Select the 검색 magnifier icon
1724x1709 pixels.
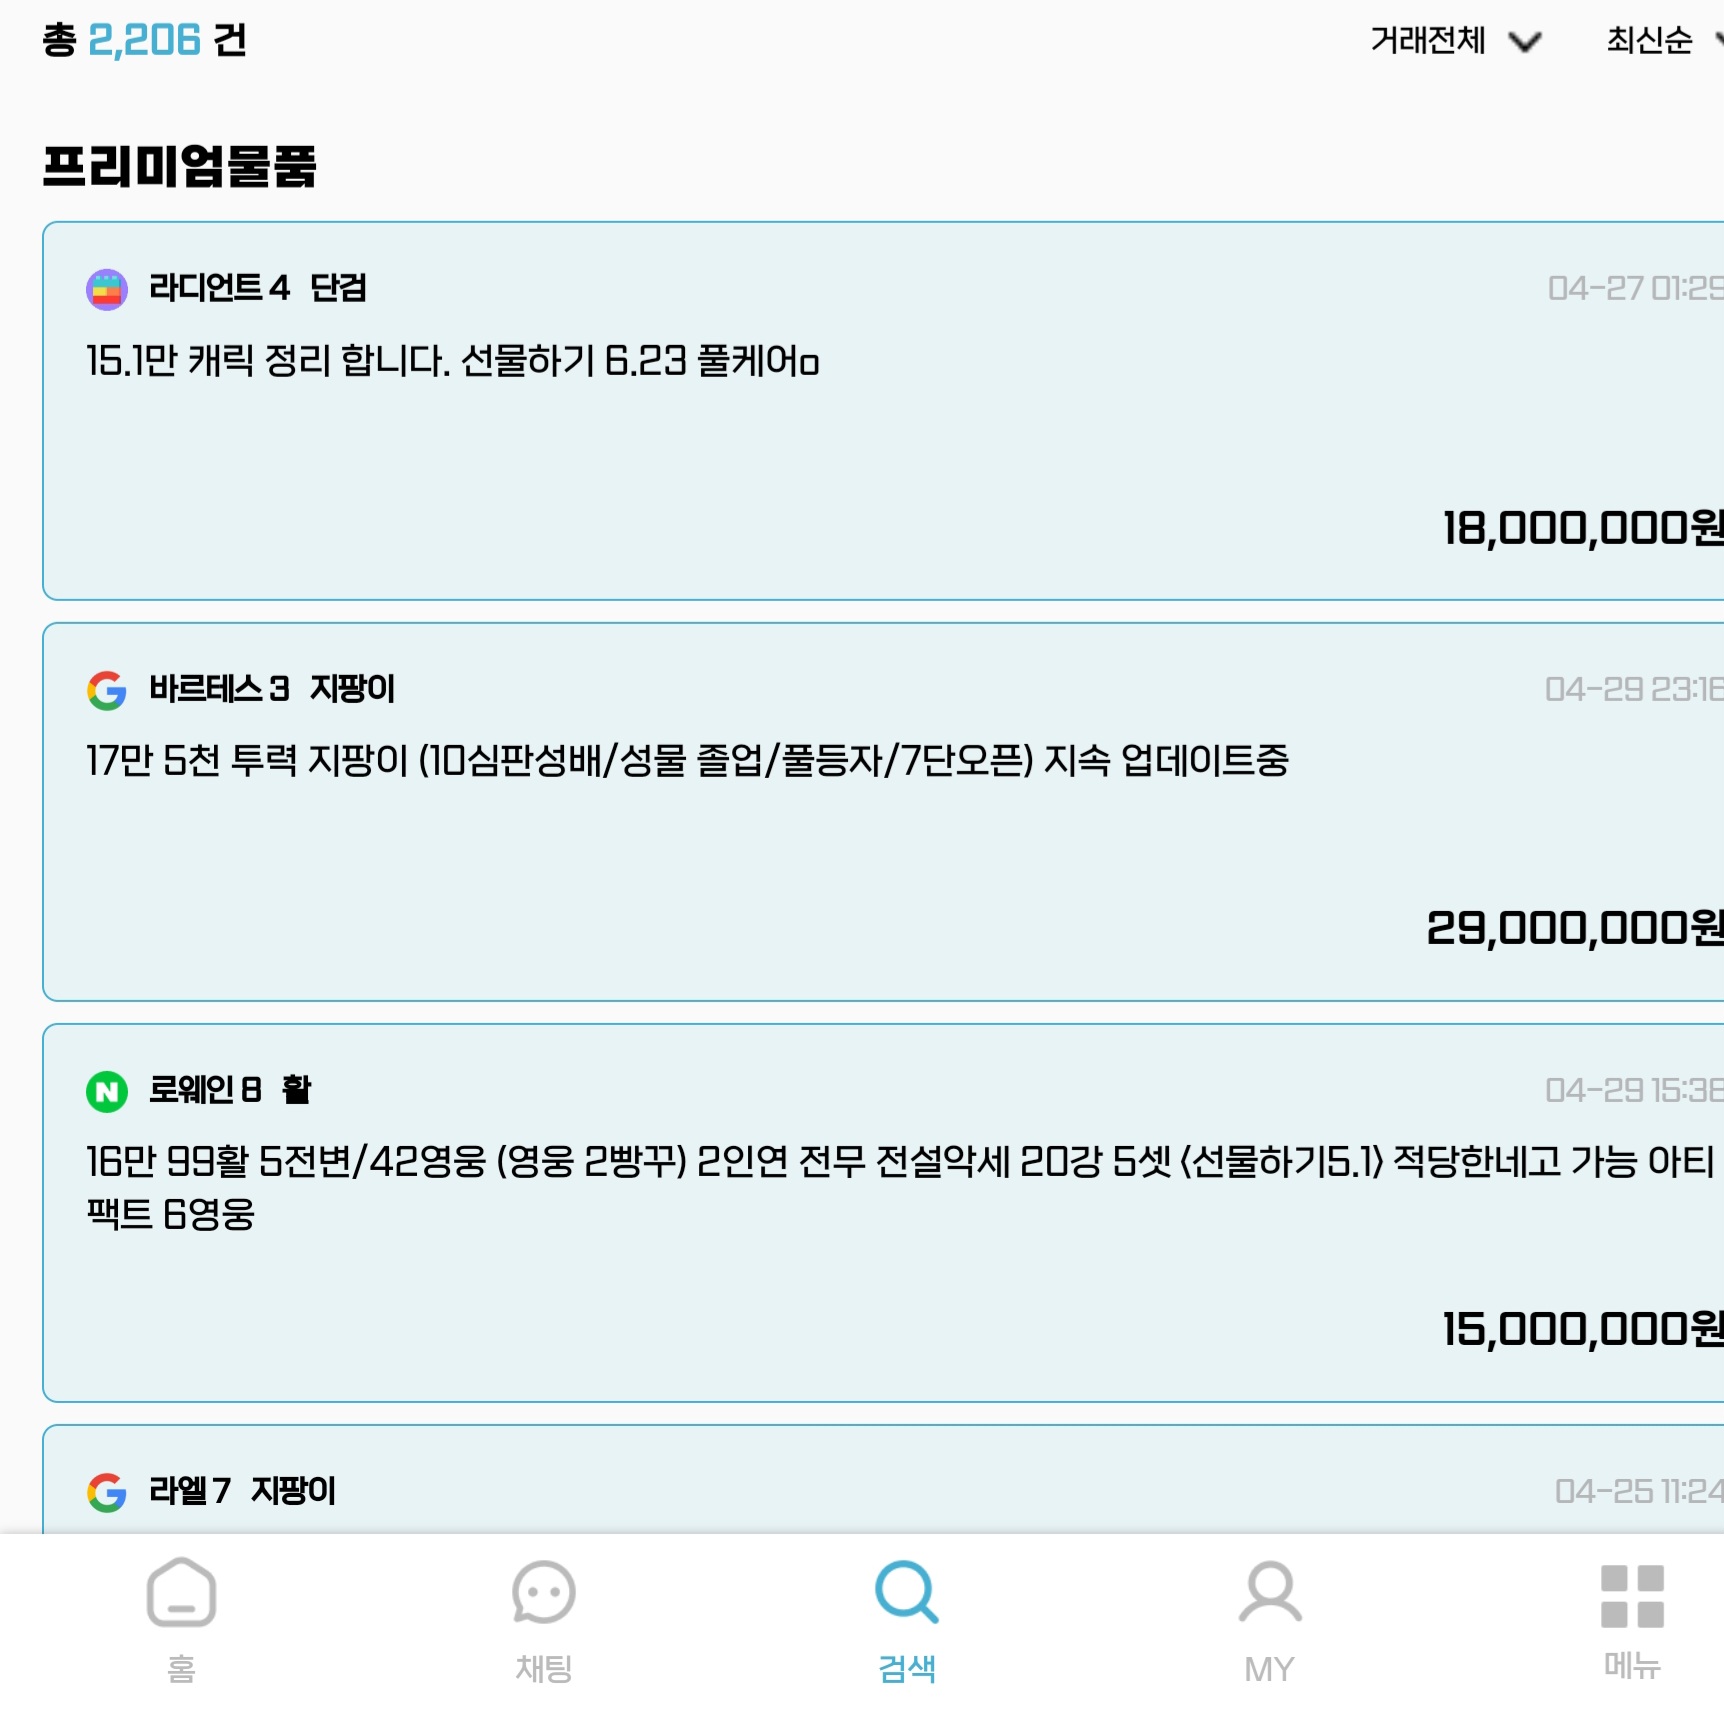[906, 1592]
